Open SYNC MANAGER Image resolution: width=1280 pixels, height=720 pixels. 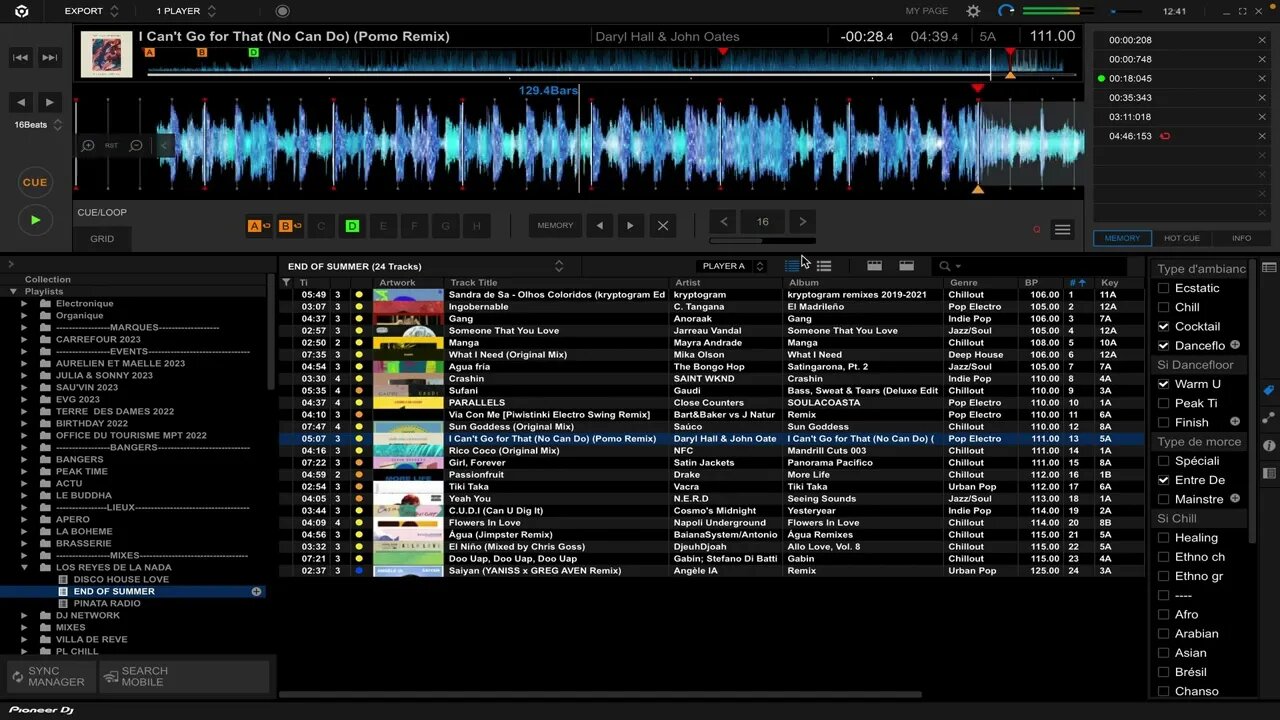tap(49, 676)
